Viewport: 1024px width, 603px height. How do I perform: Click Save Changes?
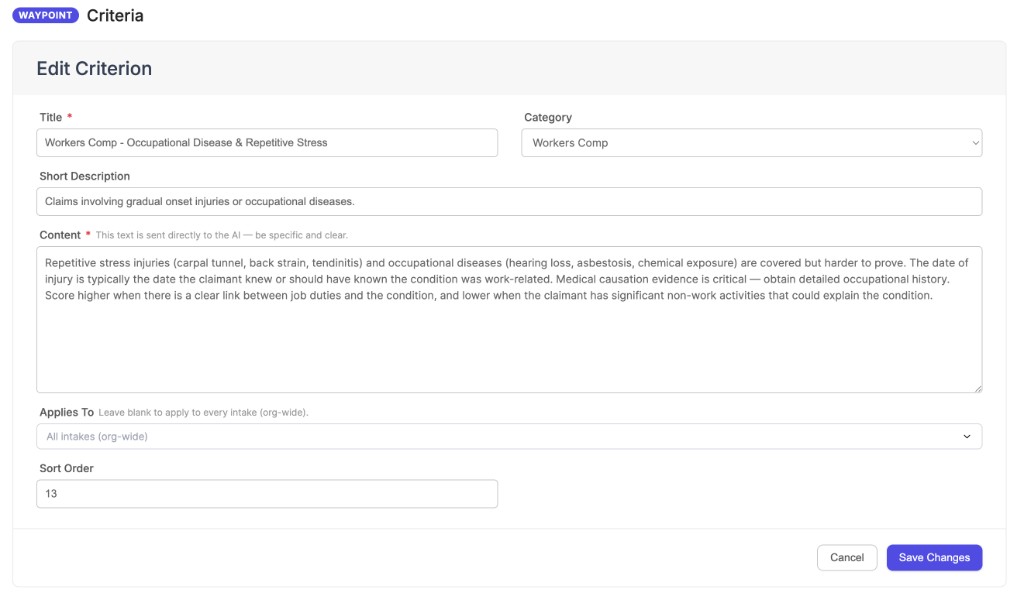tap(934, 557)
